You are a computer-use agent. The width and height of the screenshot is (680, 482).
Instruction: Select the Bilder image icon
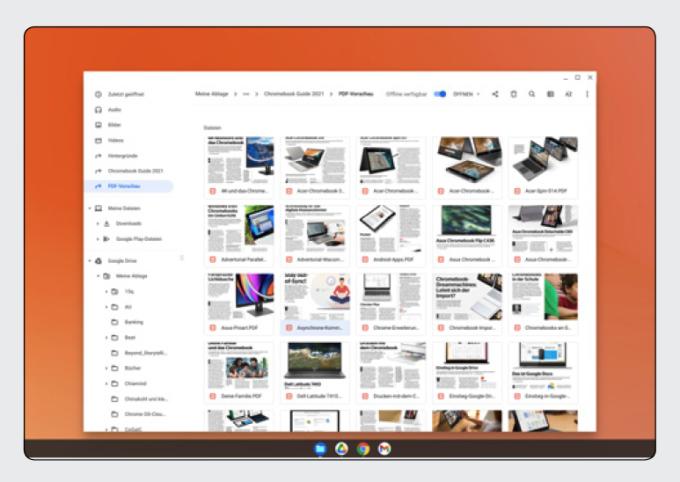98,125
